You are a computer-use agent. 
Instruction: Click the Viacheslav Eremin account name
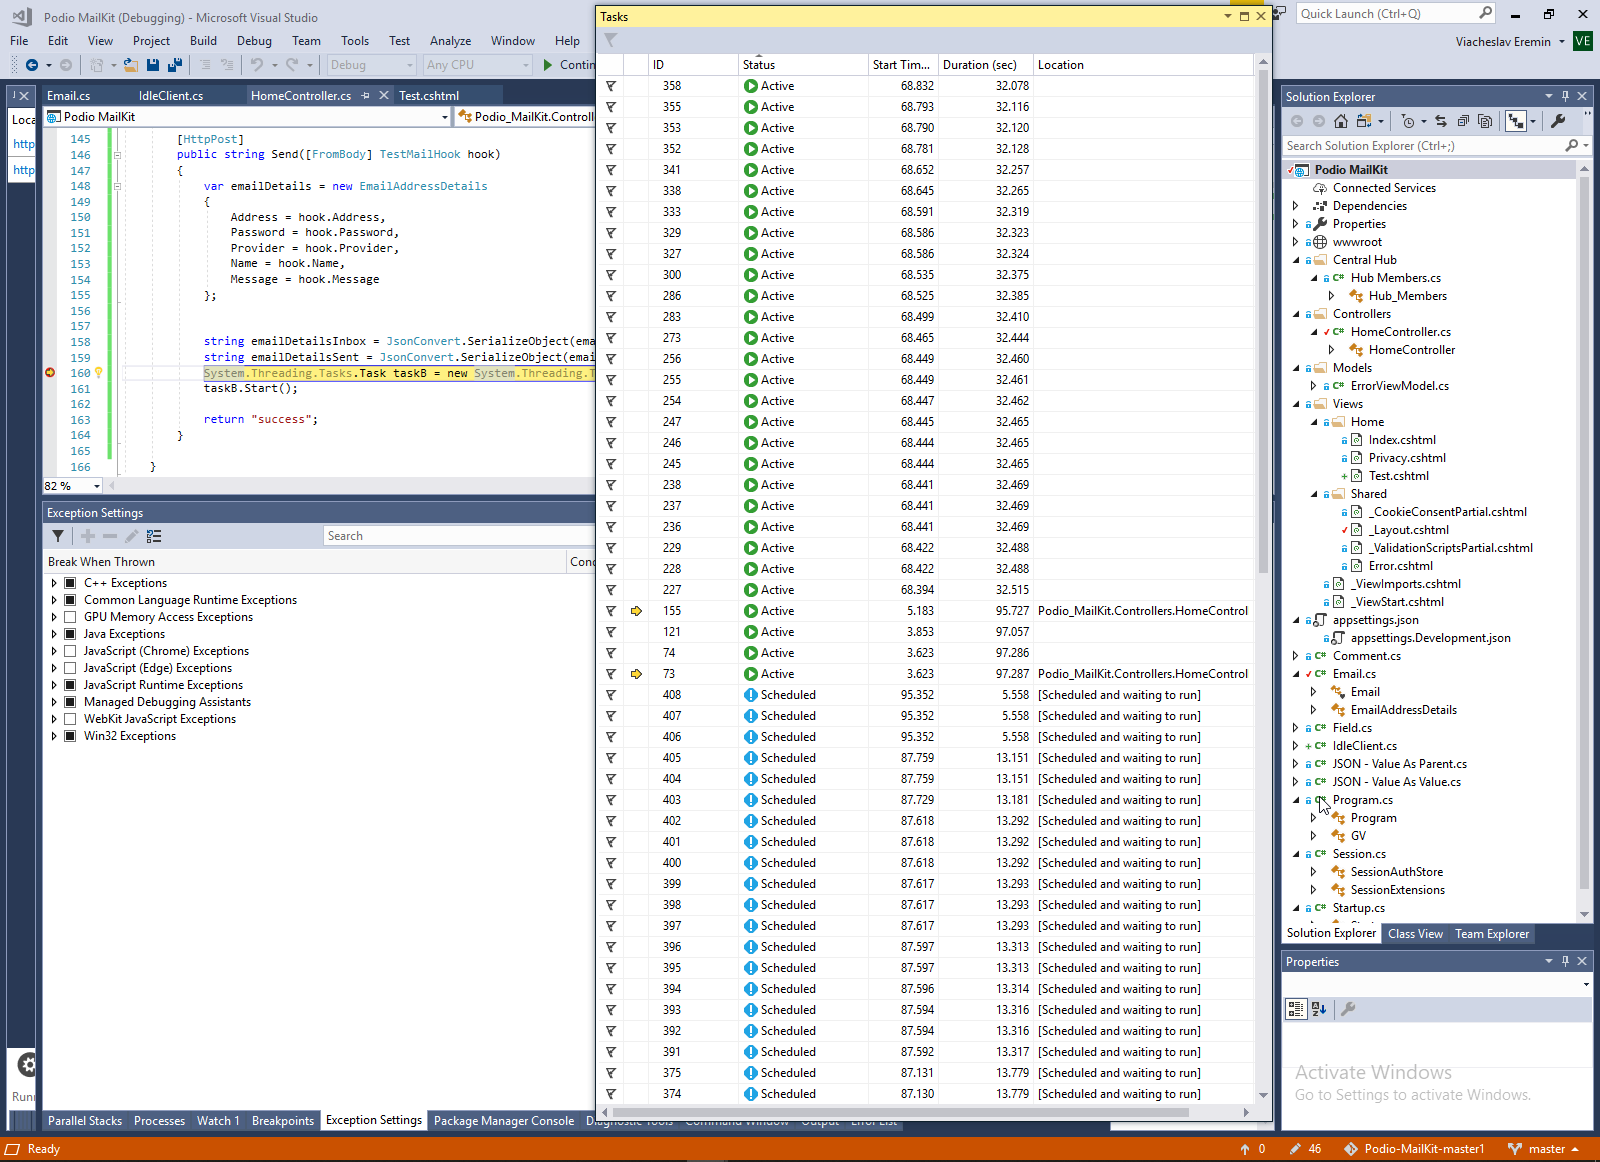coord(1503,42)
